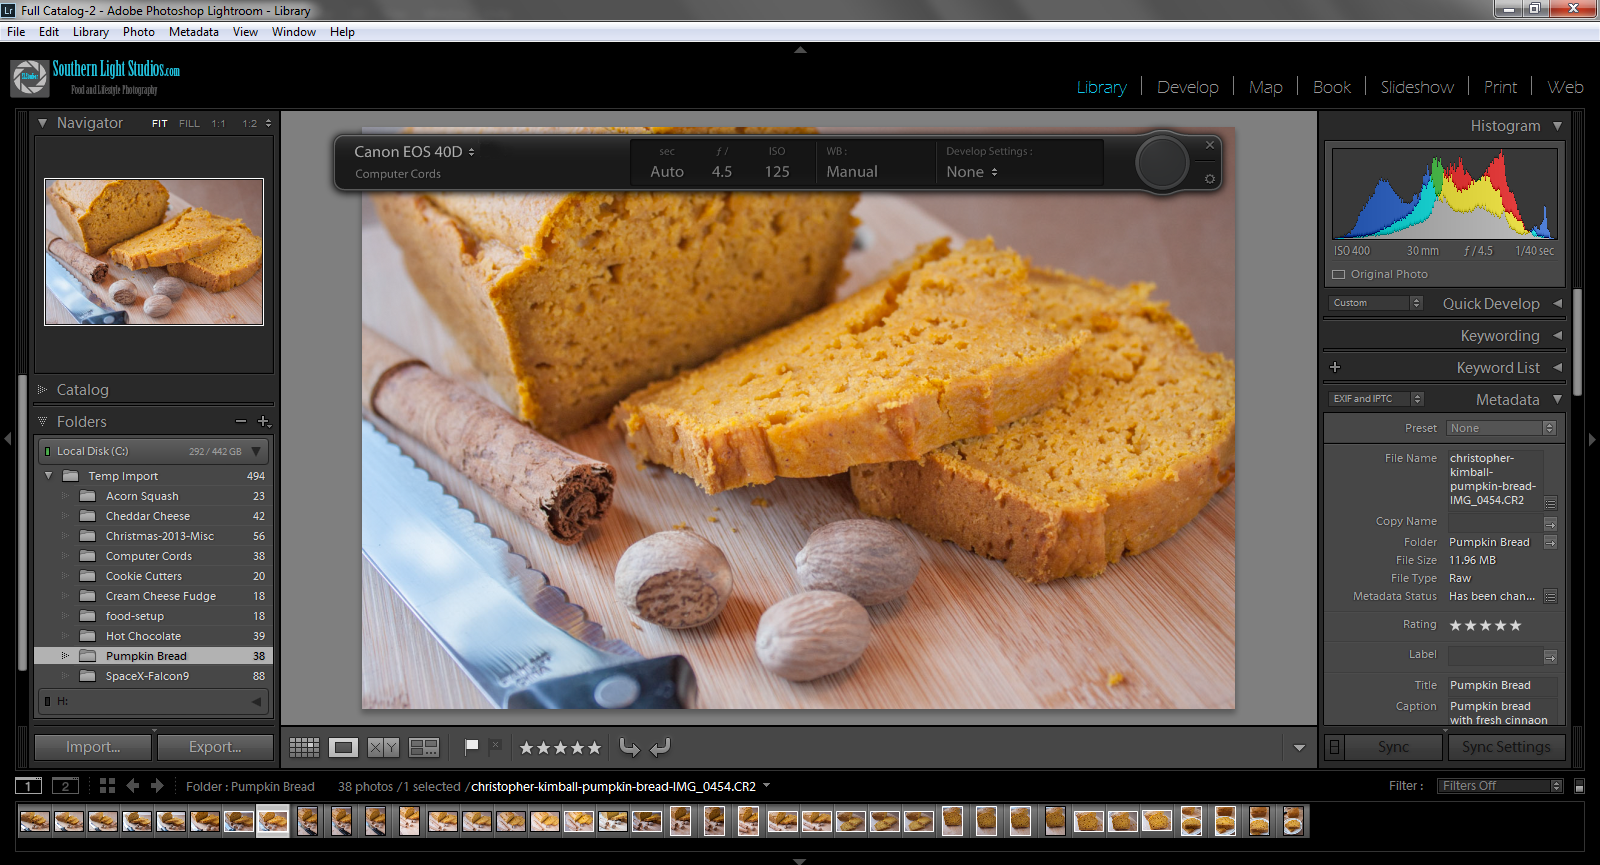The width and height of the screenshot is (1600, 865).
Task: Open Filters Off dropdown
Action: tap(1500, 786)
